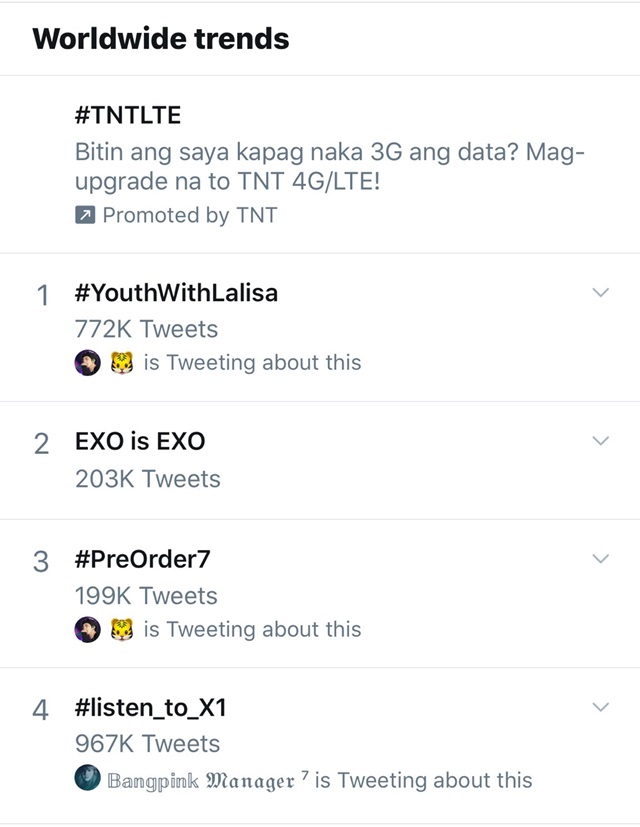
Task: Open chevron menu for #PreOrder7 trend
Action: coord(601,559)
